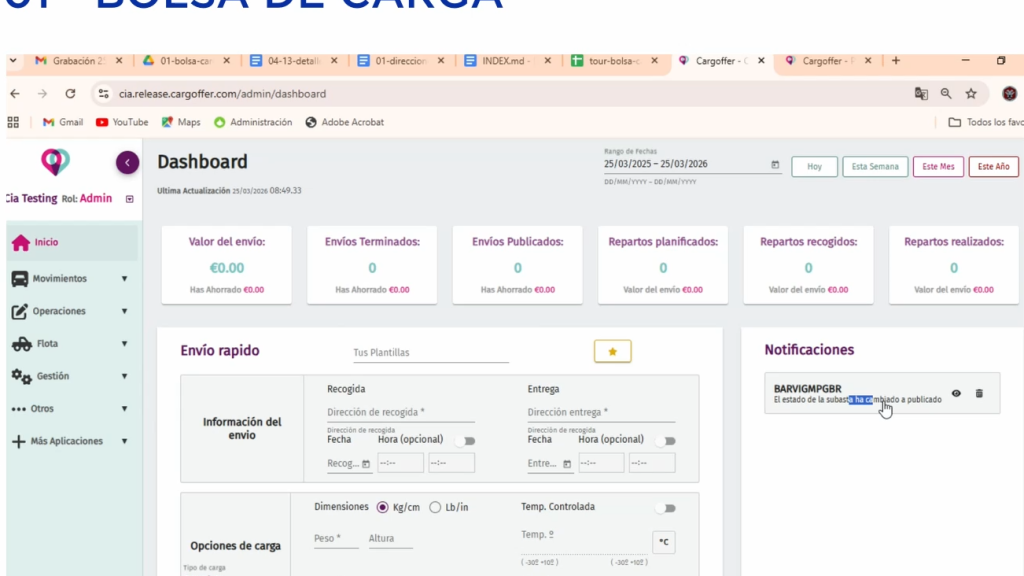View the BARVIGMPGBR notification with eye icon
The image size is (1024, 576).
click(956, 393)
